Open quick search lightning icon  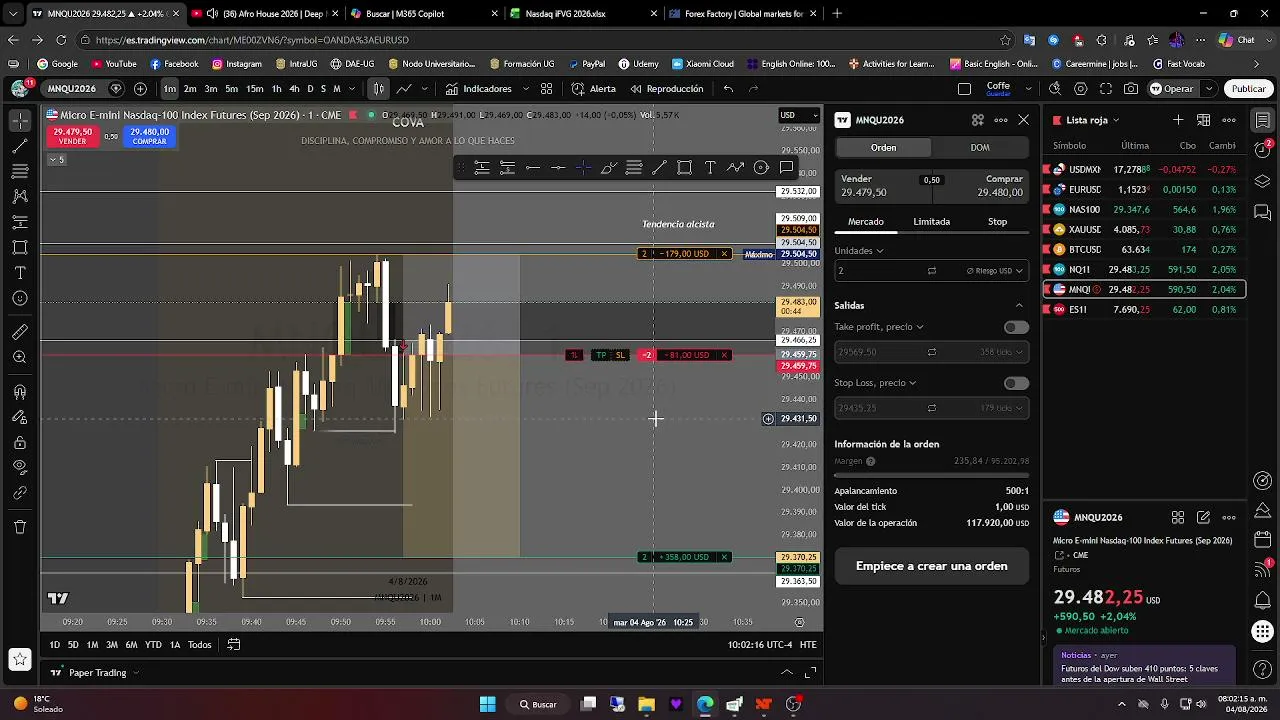pos(1055,89)
